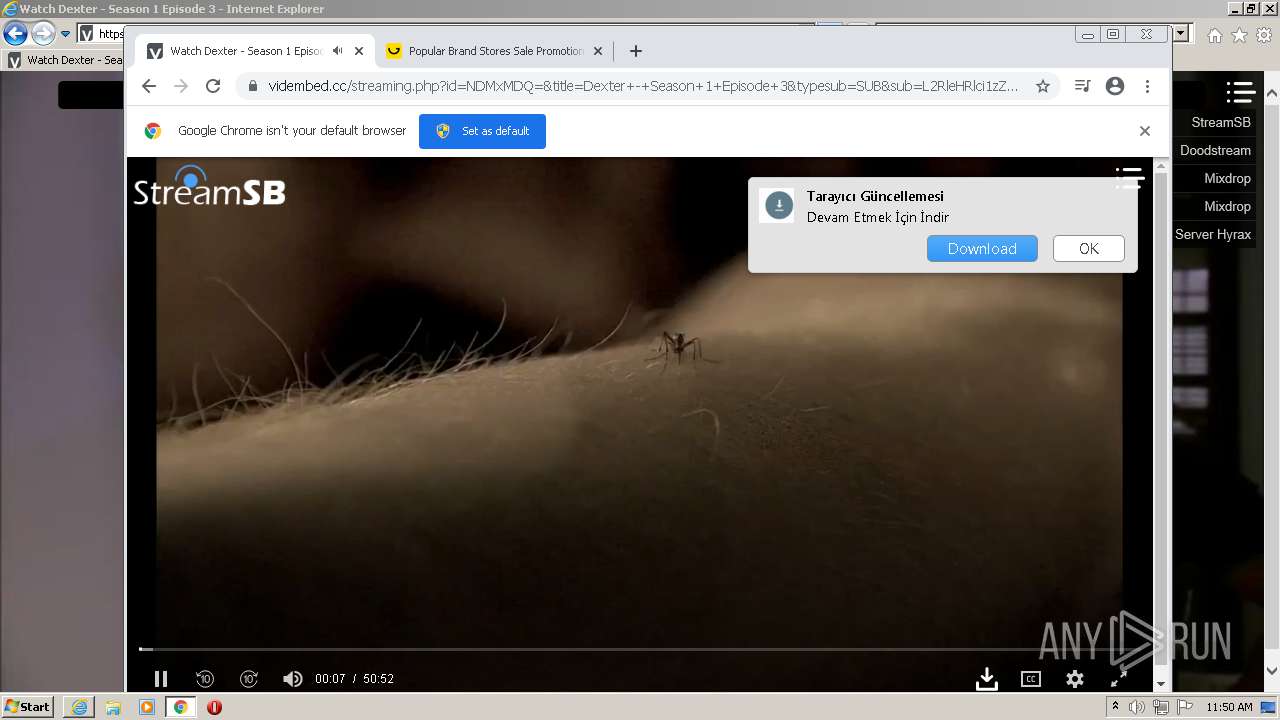Viewport: 1280px width, 720px height.
Task: Reload the Chrome page
Action: coord(213,86)
